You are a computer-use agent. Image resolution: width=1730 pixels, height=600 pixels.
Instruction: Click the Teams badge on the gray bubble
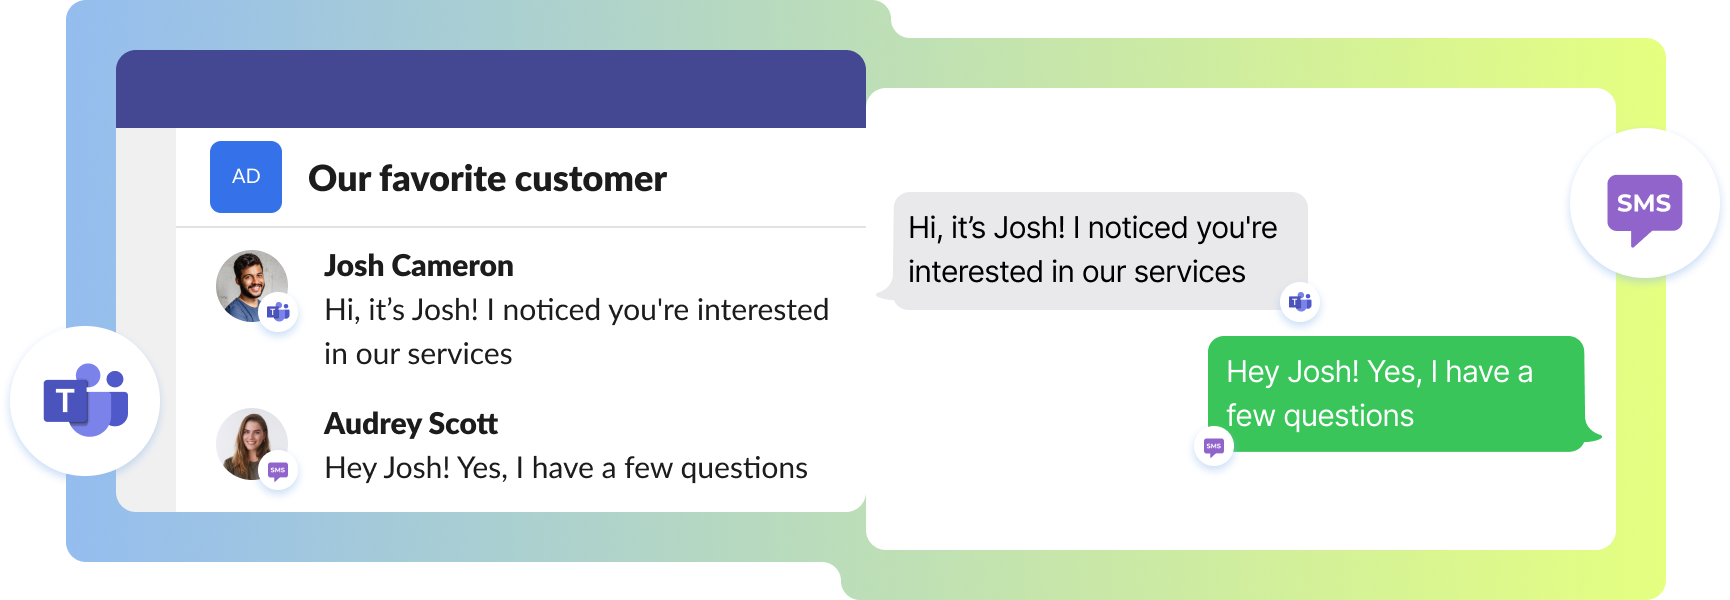coord(1300,302)
